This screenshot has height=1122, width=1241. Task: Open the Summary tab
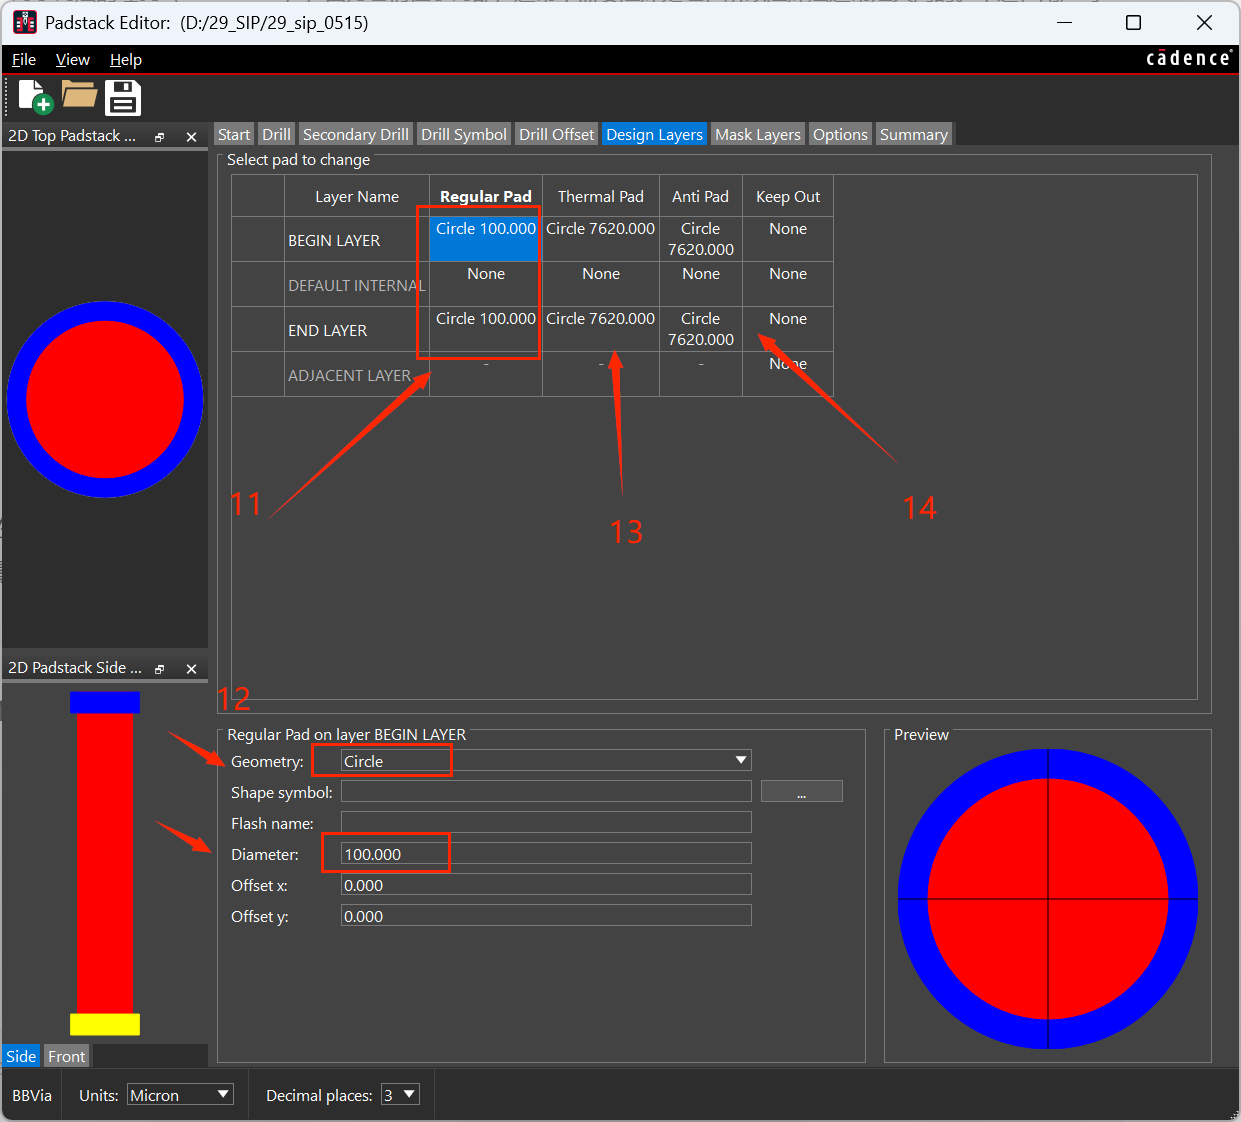click(914, 134)
